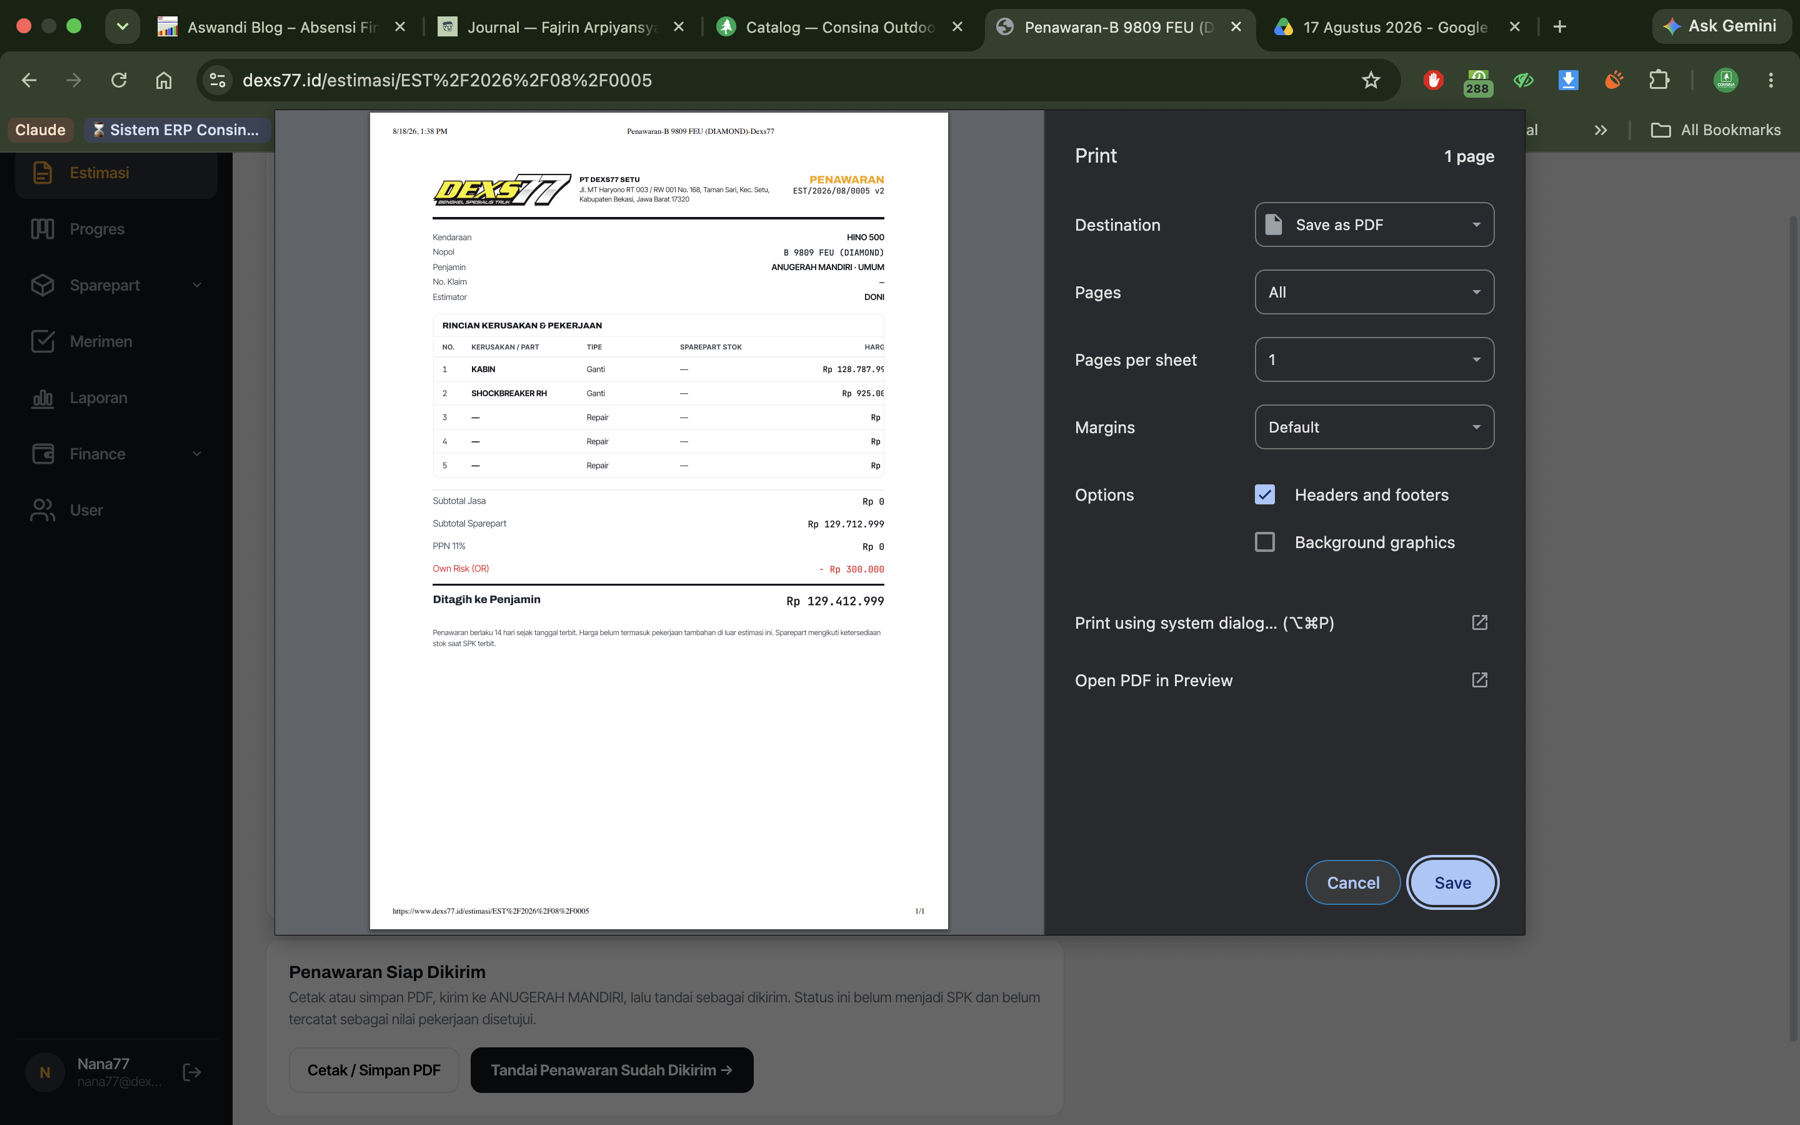This screenshot has width=1800, height=1125.
Task: Switch to the 17 Agustus 2026 Google tab
Action: [x=1395, y=27]
